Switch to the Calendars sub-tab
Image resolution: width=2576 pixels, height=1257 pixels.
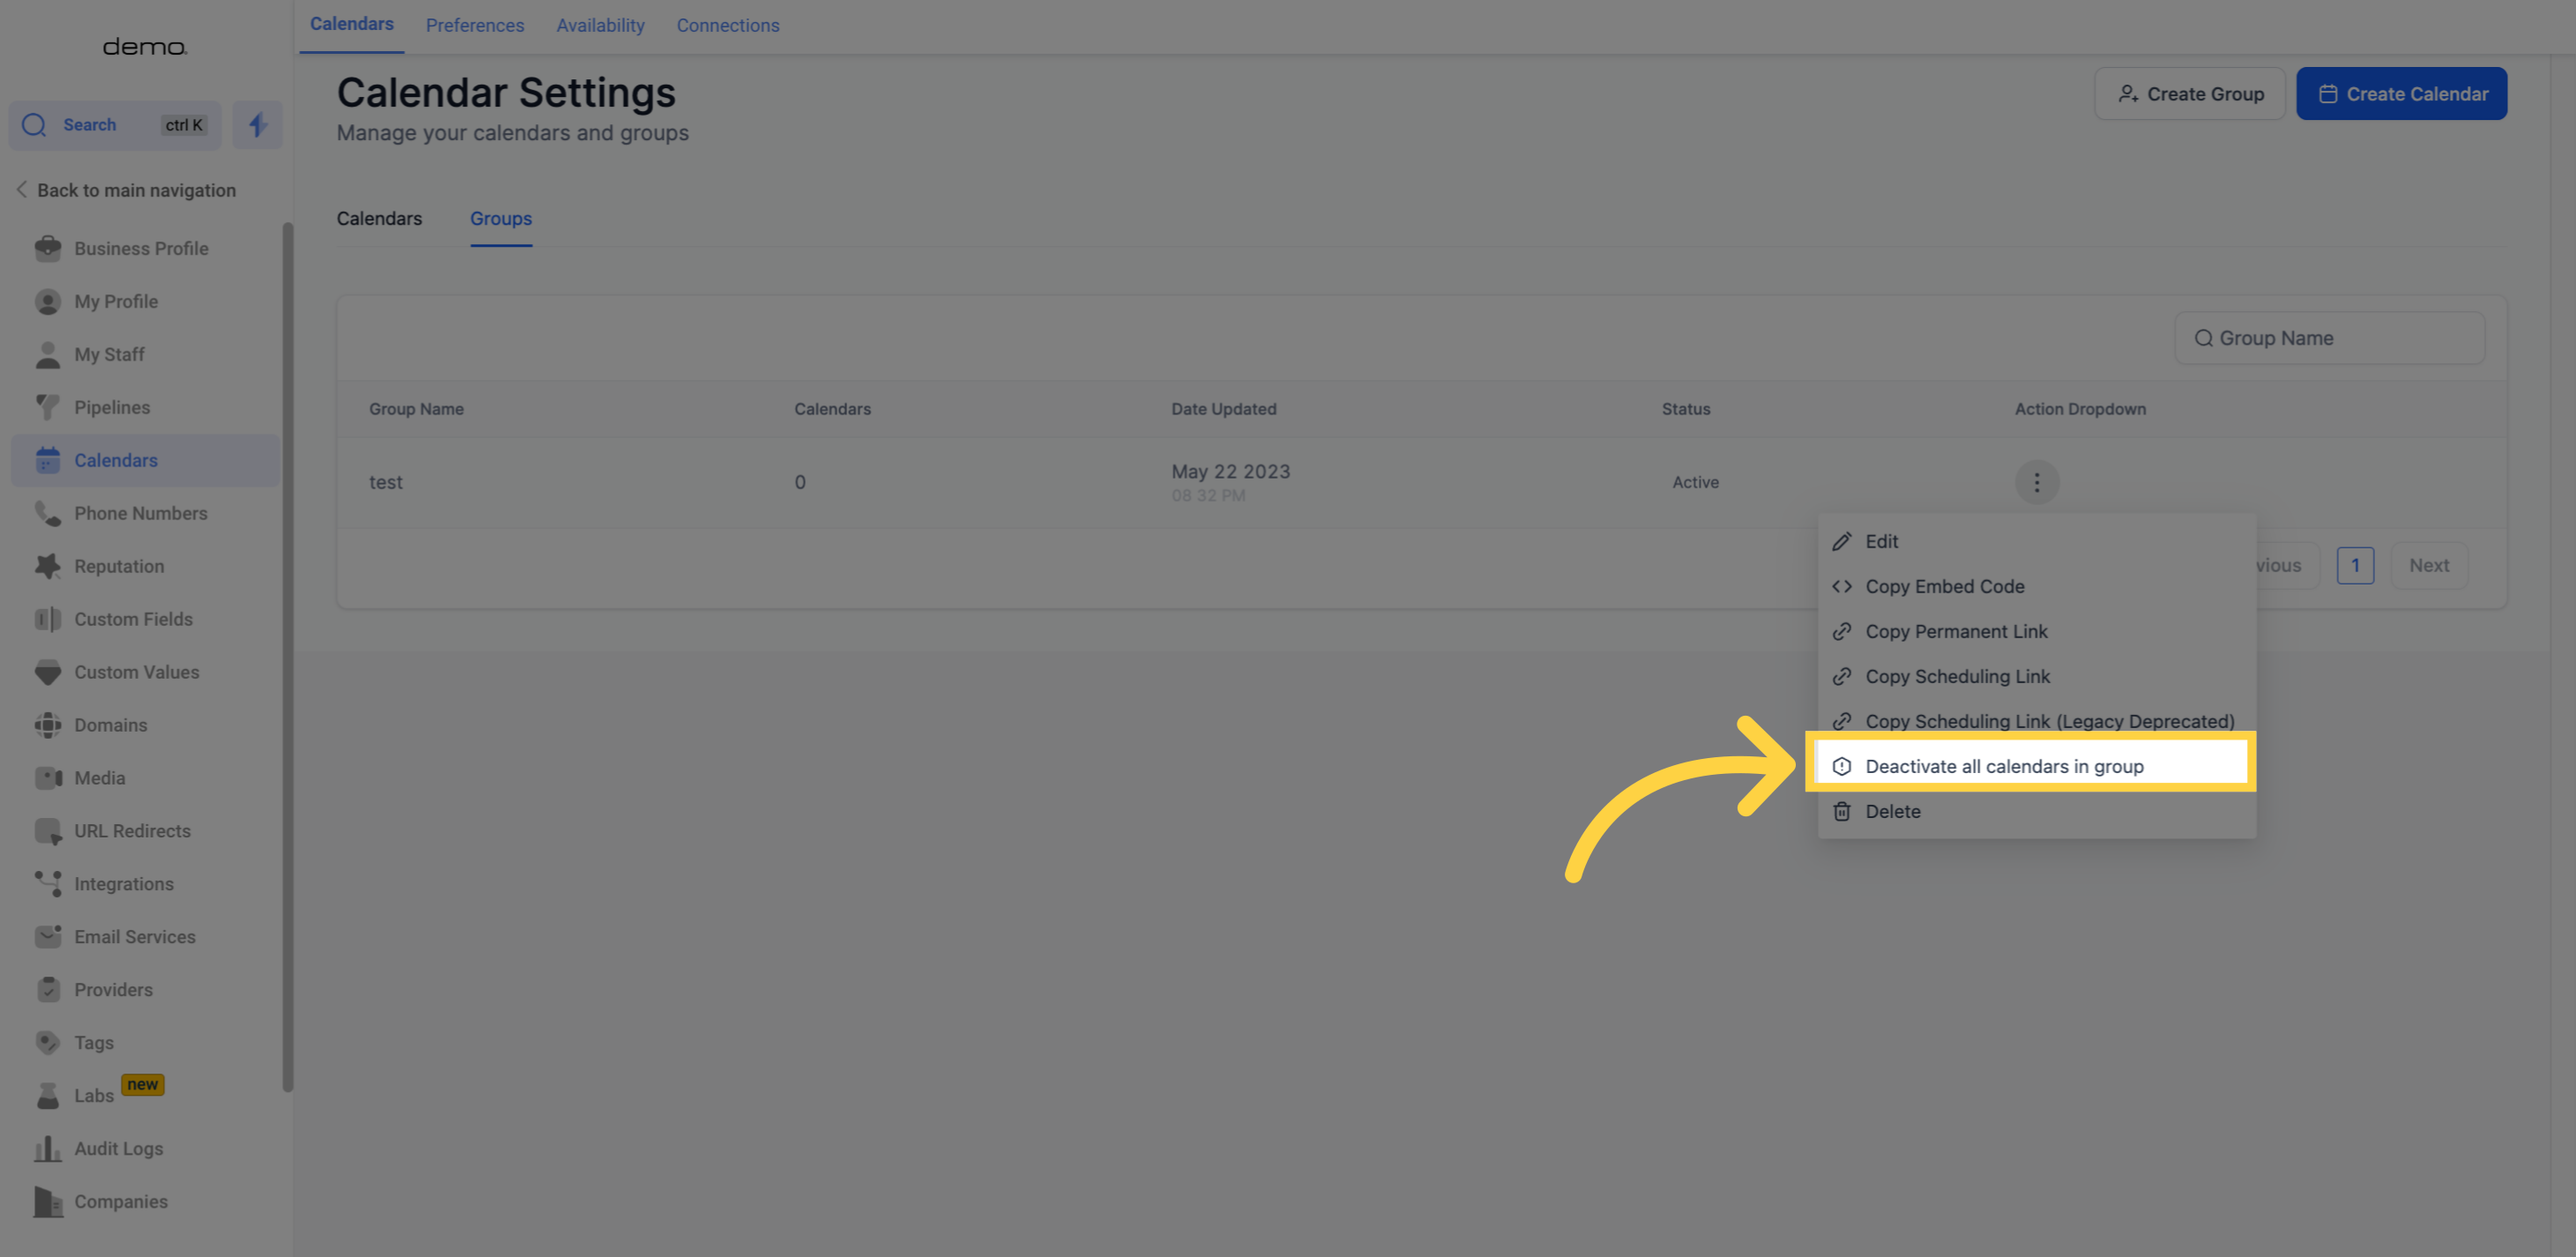pyautogui.click(x=379, y=218)
